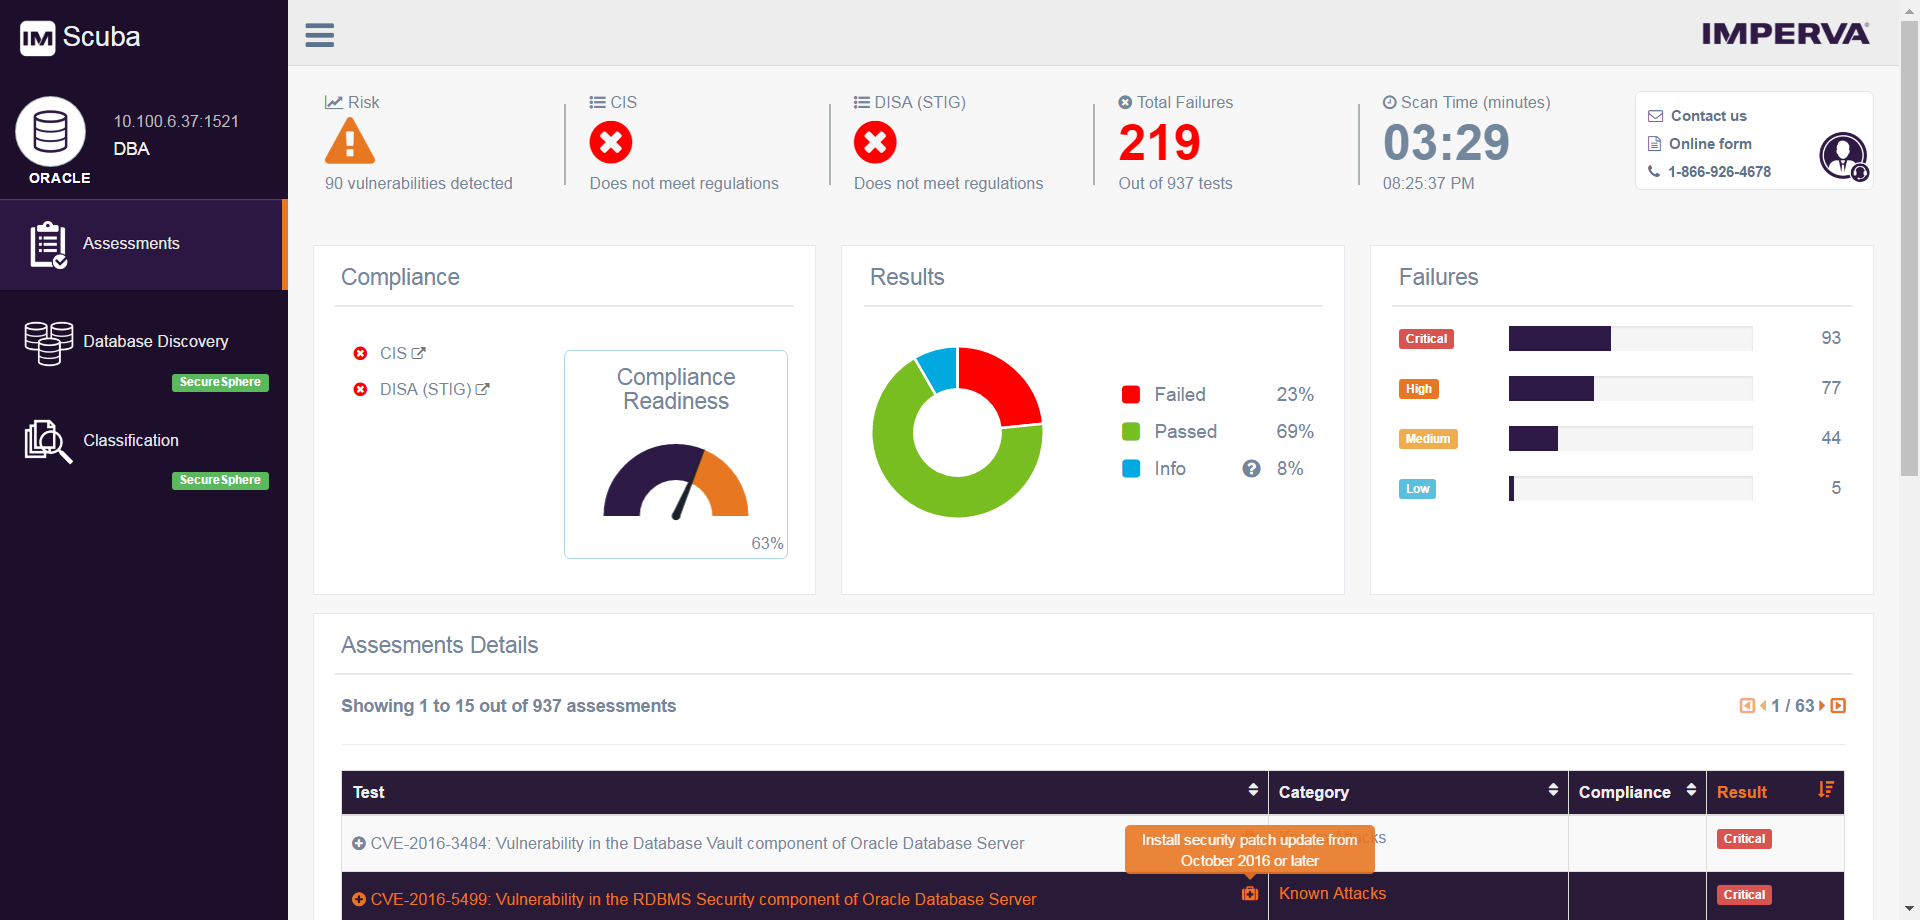The height and width of the screenshot is (920, 1920).
Task: Click the DISA (STIG) external link arrow icon
Action: tap(482, 389)
